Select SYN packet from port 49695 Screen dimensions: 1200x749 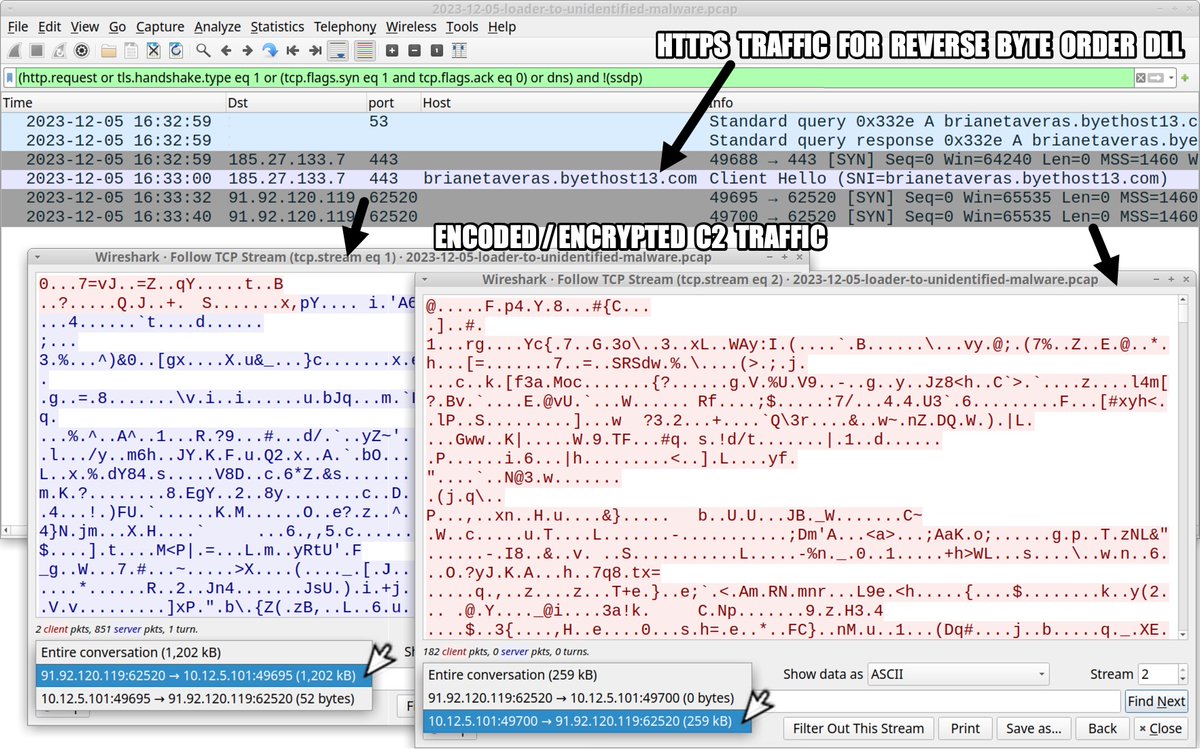(x=600, y=197)
